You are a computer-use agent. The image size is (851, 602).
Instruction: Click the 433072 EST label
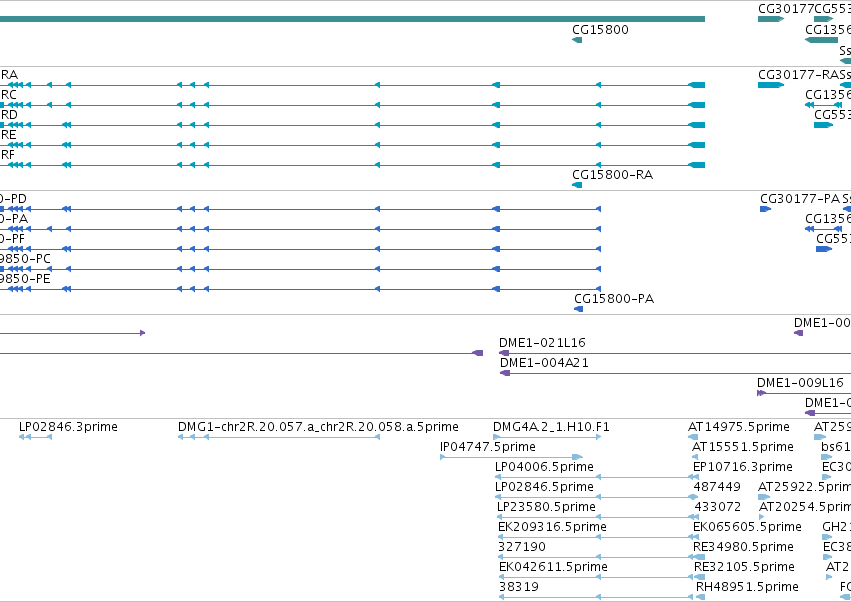coord(717,507)
